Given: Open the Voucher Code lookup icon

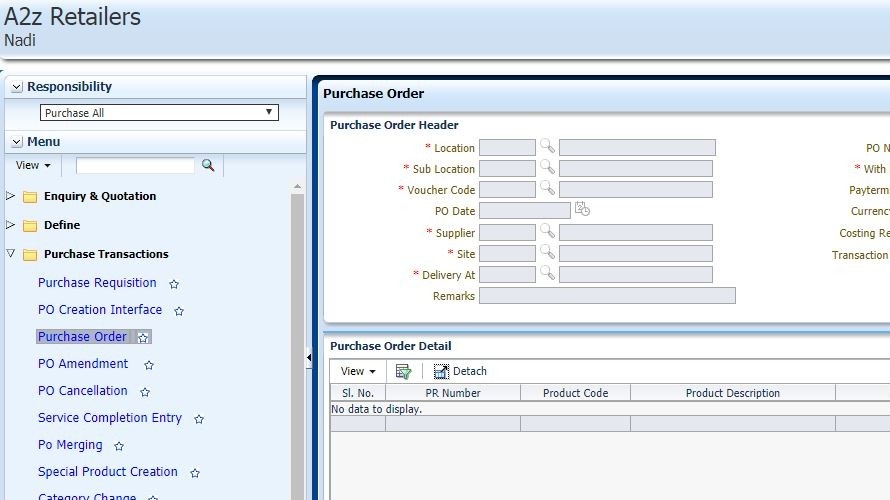Looking at the screenshot, I should pyautogui.click(x=547, y=188).
